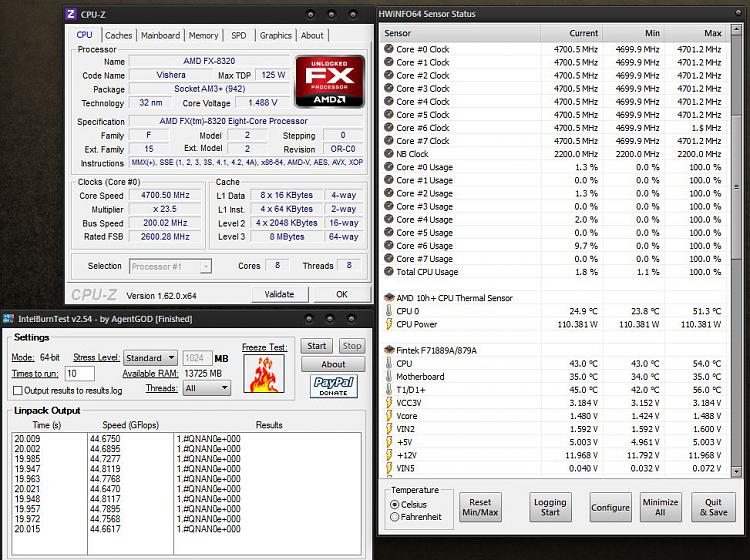Click the OK button in CPU-Z
This screenshot has height=560, width=750.
tap(342, 294)
